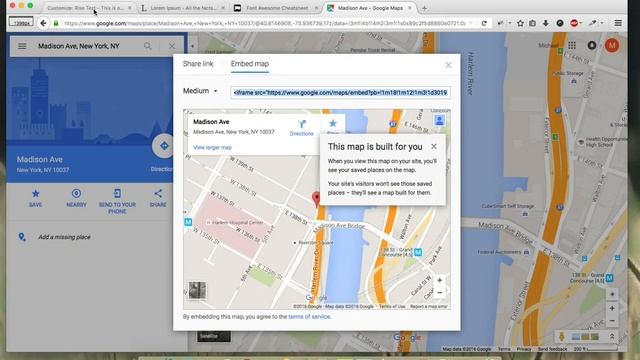Expand the imagery strip chevron
This screenshot has height=360, width=640.
pos(612,336)
